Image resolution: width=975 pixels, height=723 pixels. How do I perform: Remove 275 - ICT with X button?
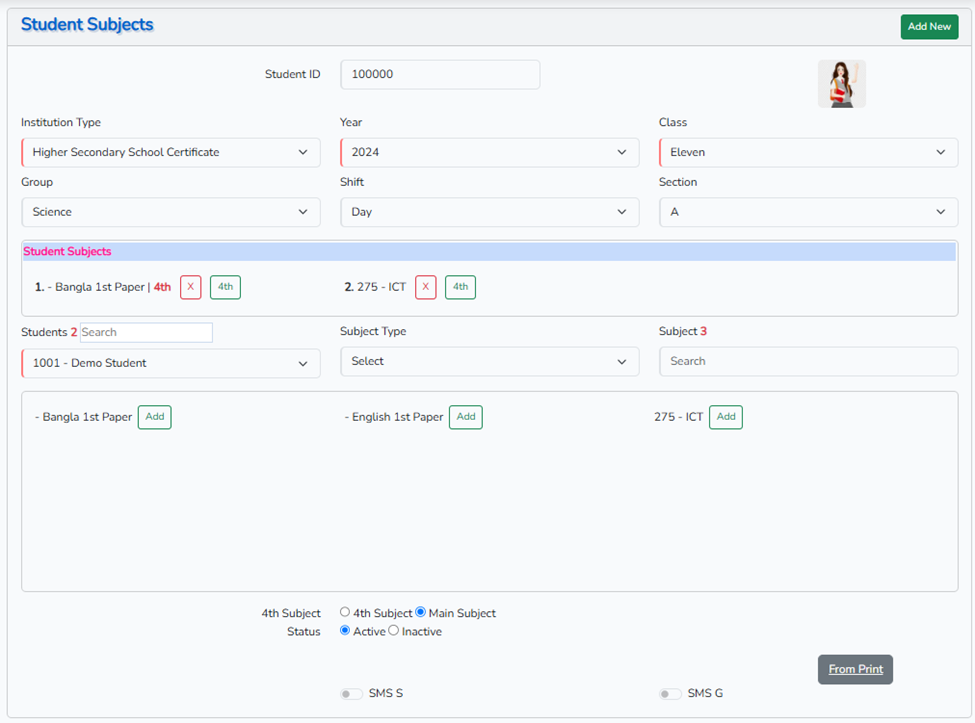426,287
